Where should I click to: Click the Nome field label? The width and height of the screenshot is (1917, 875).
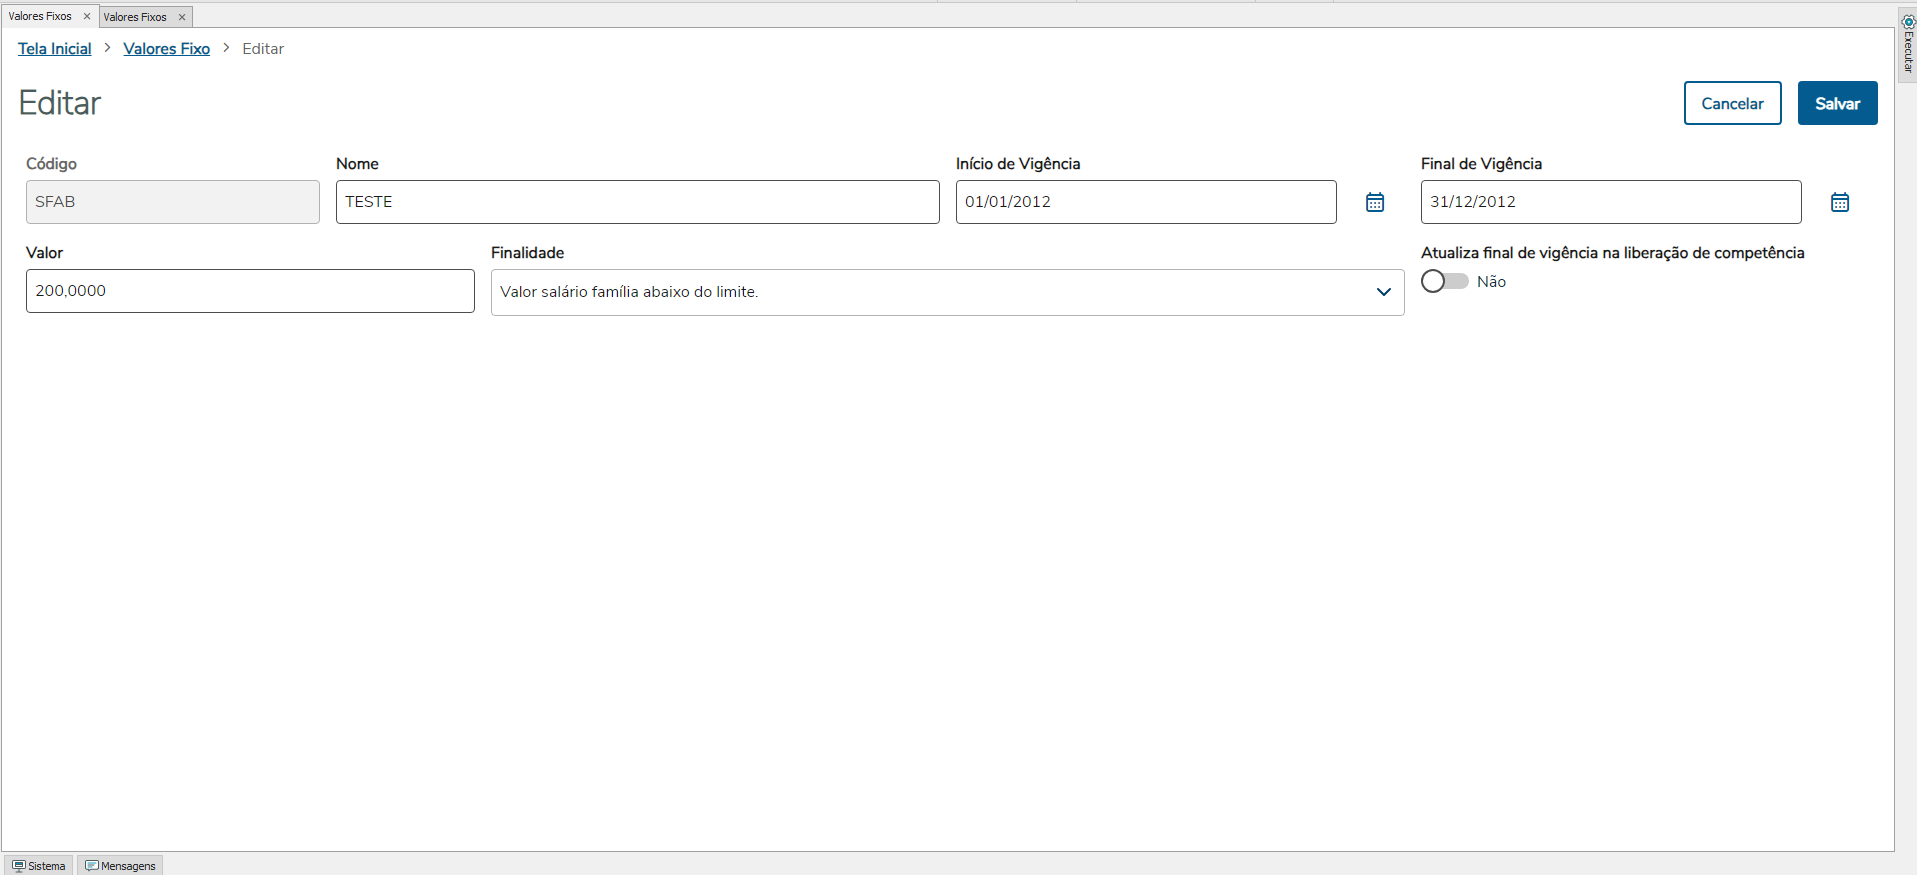357,164
